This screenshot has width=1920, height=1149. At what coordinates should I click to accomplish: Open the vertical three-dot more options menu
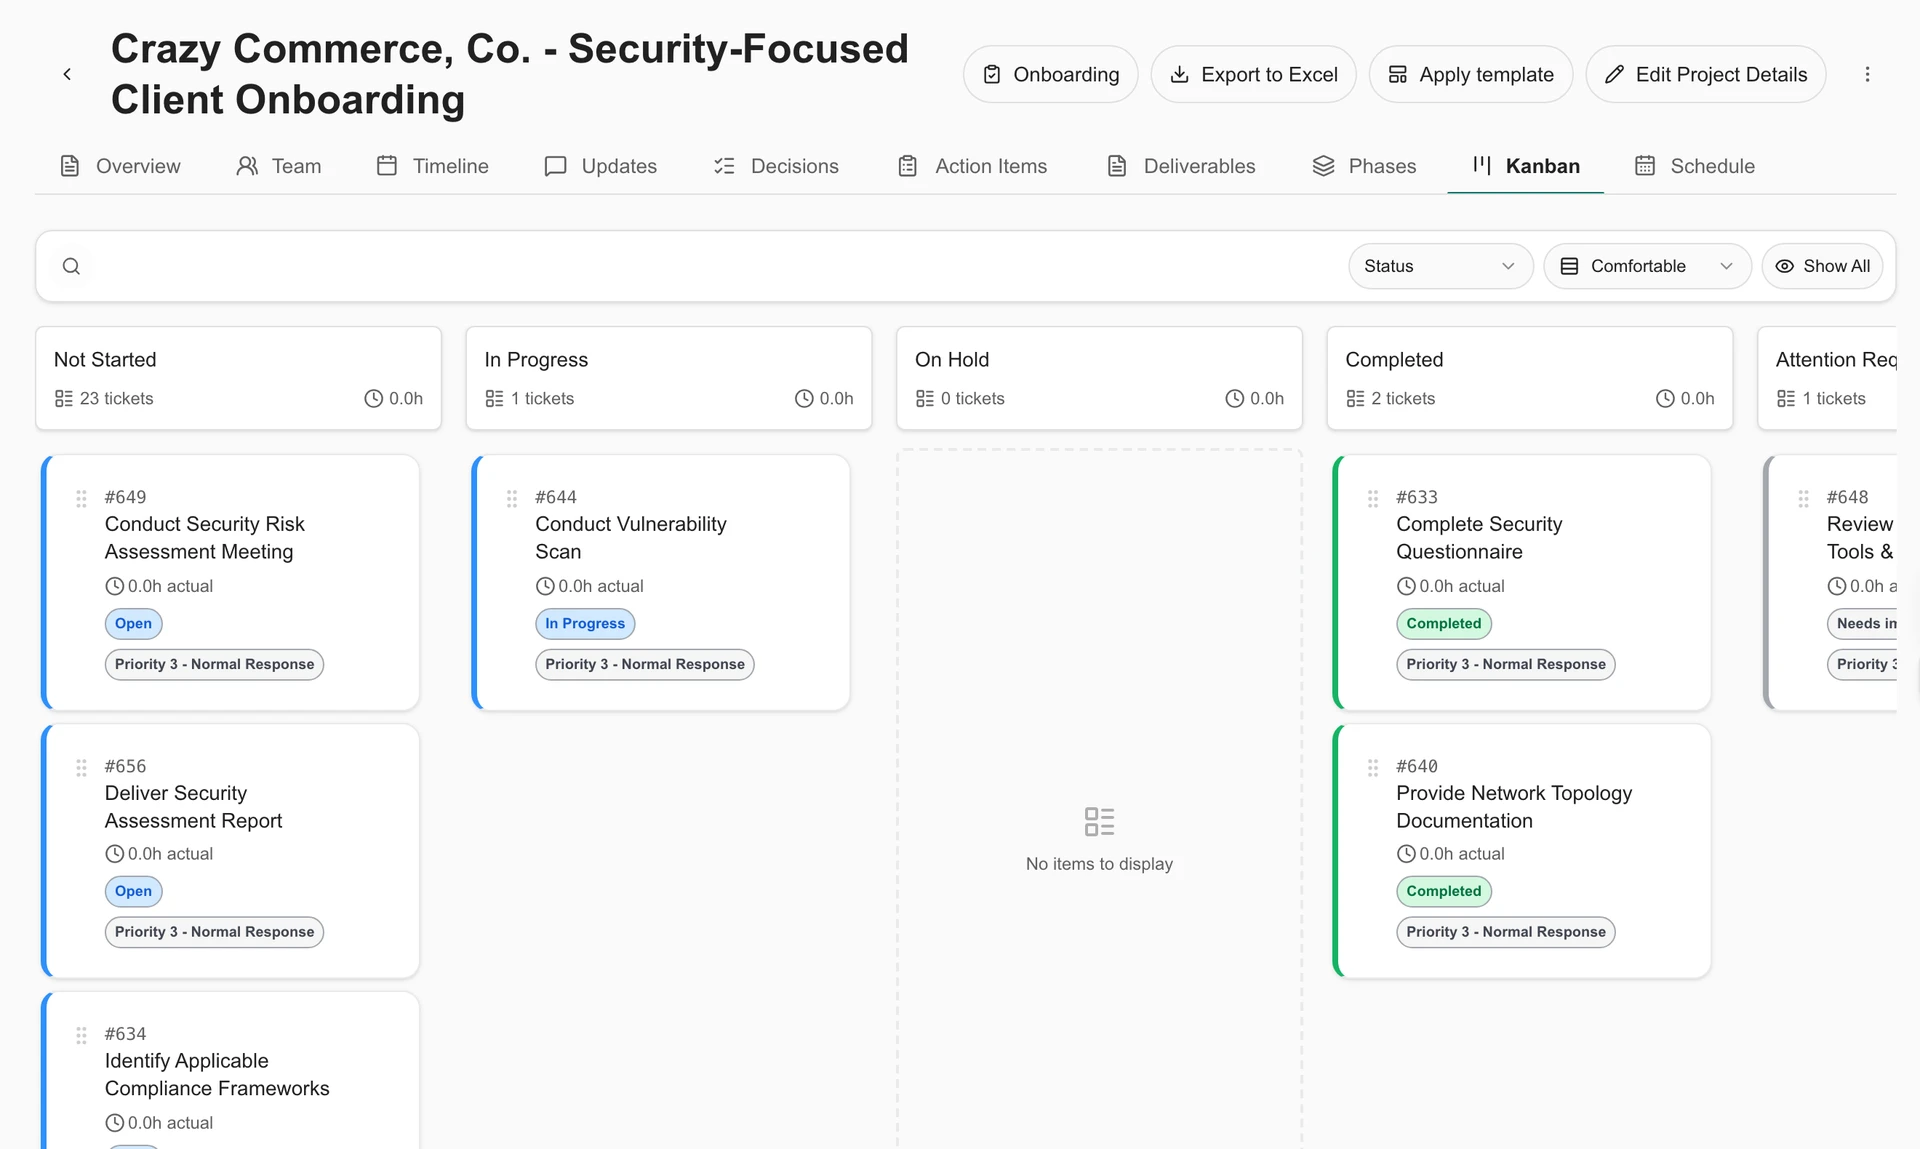coord(1867,74)
